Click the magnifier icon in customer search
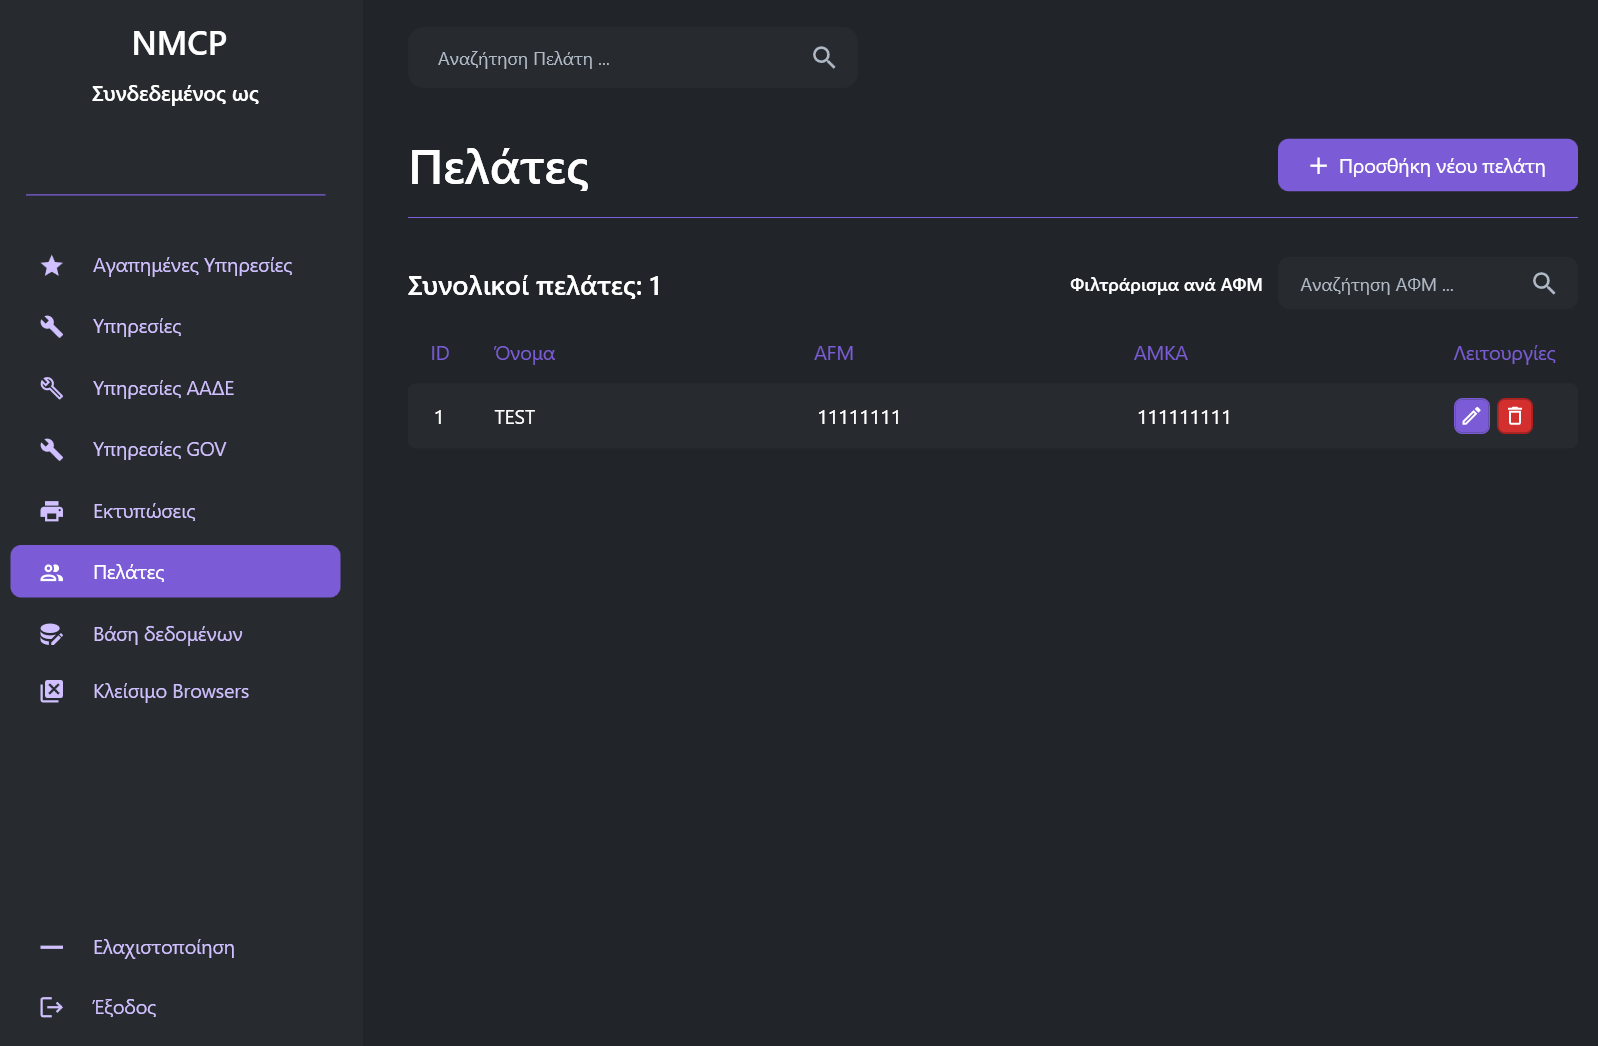Viewport: 1598px width, 1046px height. click(823, 58)
